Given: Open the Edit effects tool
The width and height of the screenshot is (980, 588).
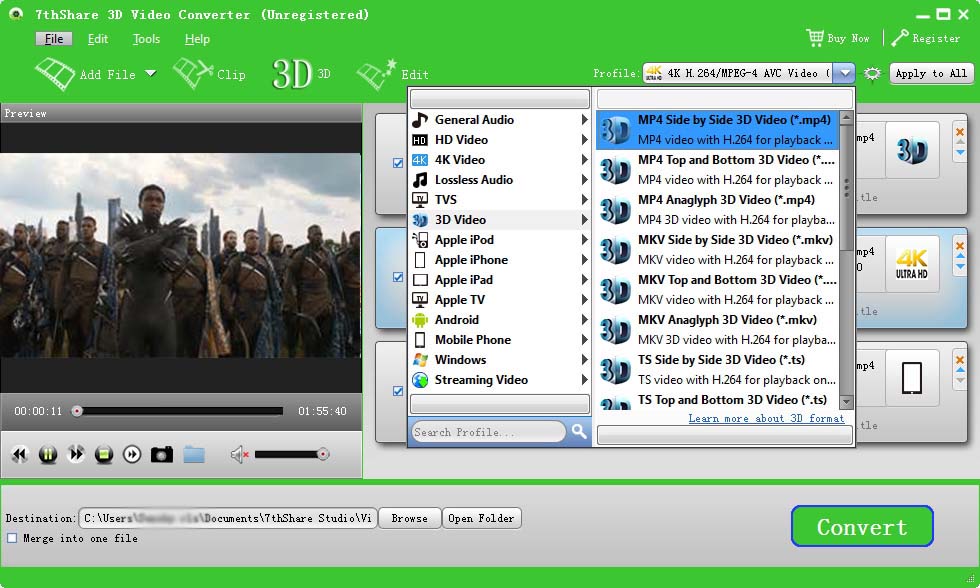Looking at the screenshot, I should [x=392, y=74].
